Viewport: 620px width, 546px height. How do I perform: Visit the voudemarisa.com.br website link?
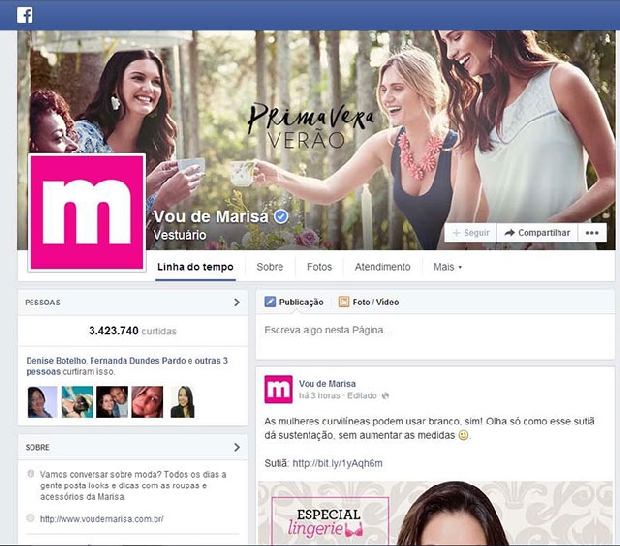[102, 519]
